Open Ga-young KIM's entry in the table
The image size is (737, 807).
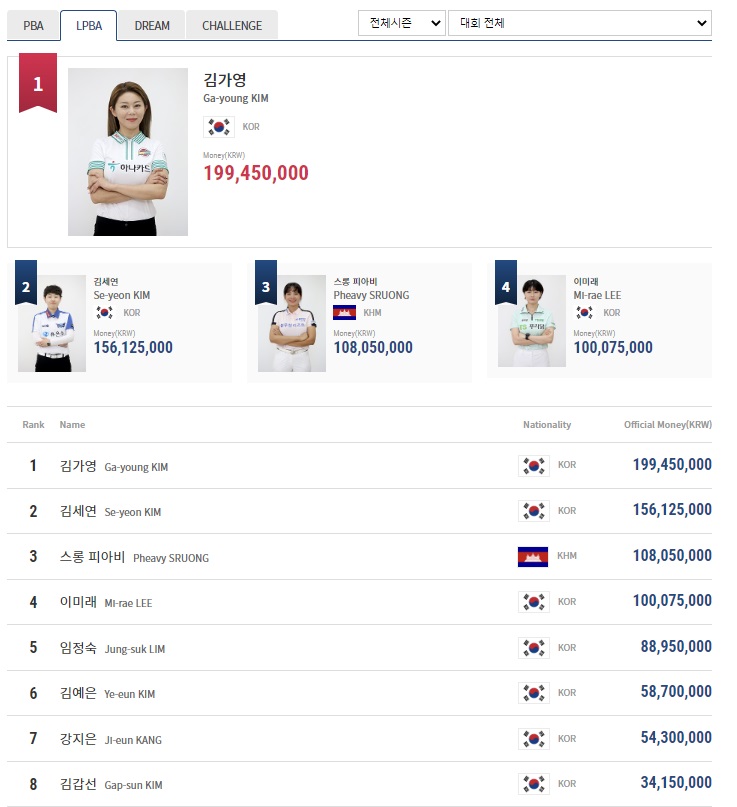point(115,465)
